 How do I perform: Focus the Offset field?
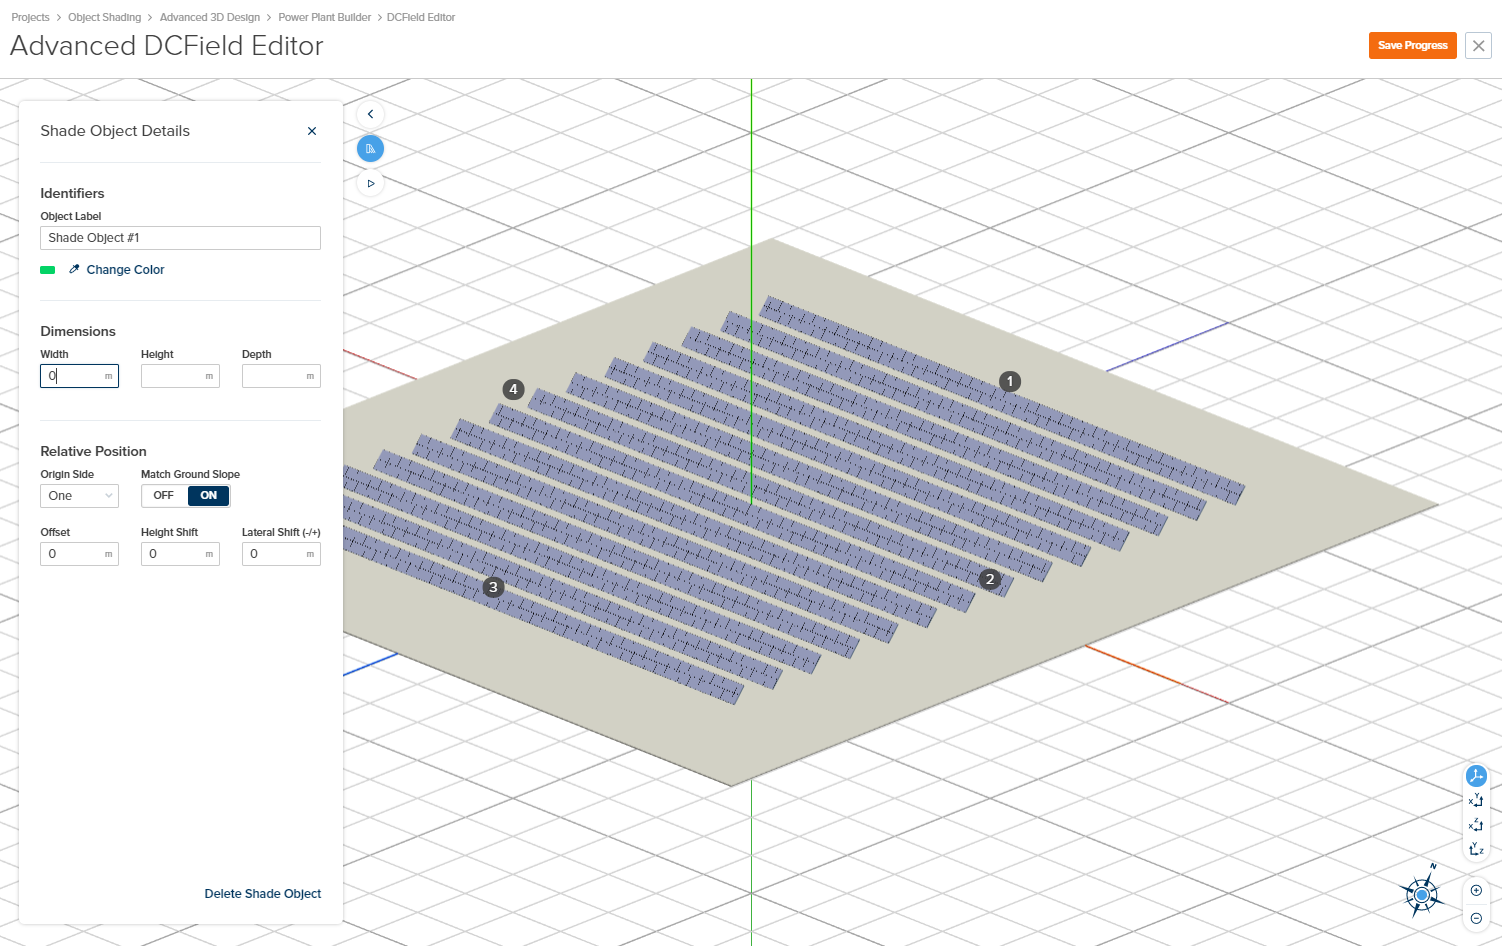[x=79, y=554]
